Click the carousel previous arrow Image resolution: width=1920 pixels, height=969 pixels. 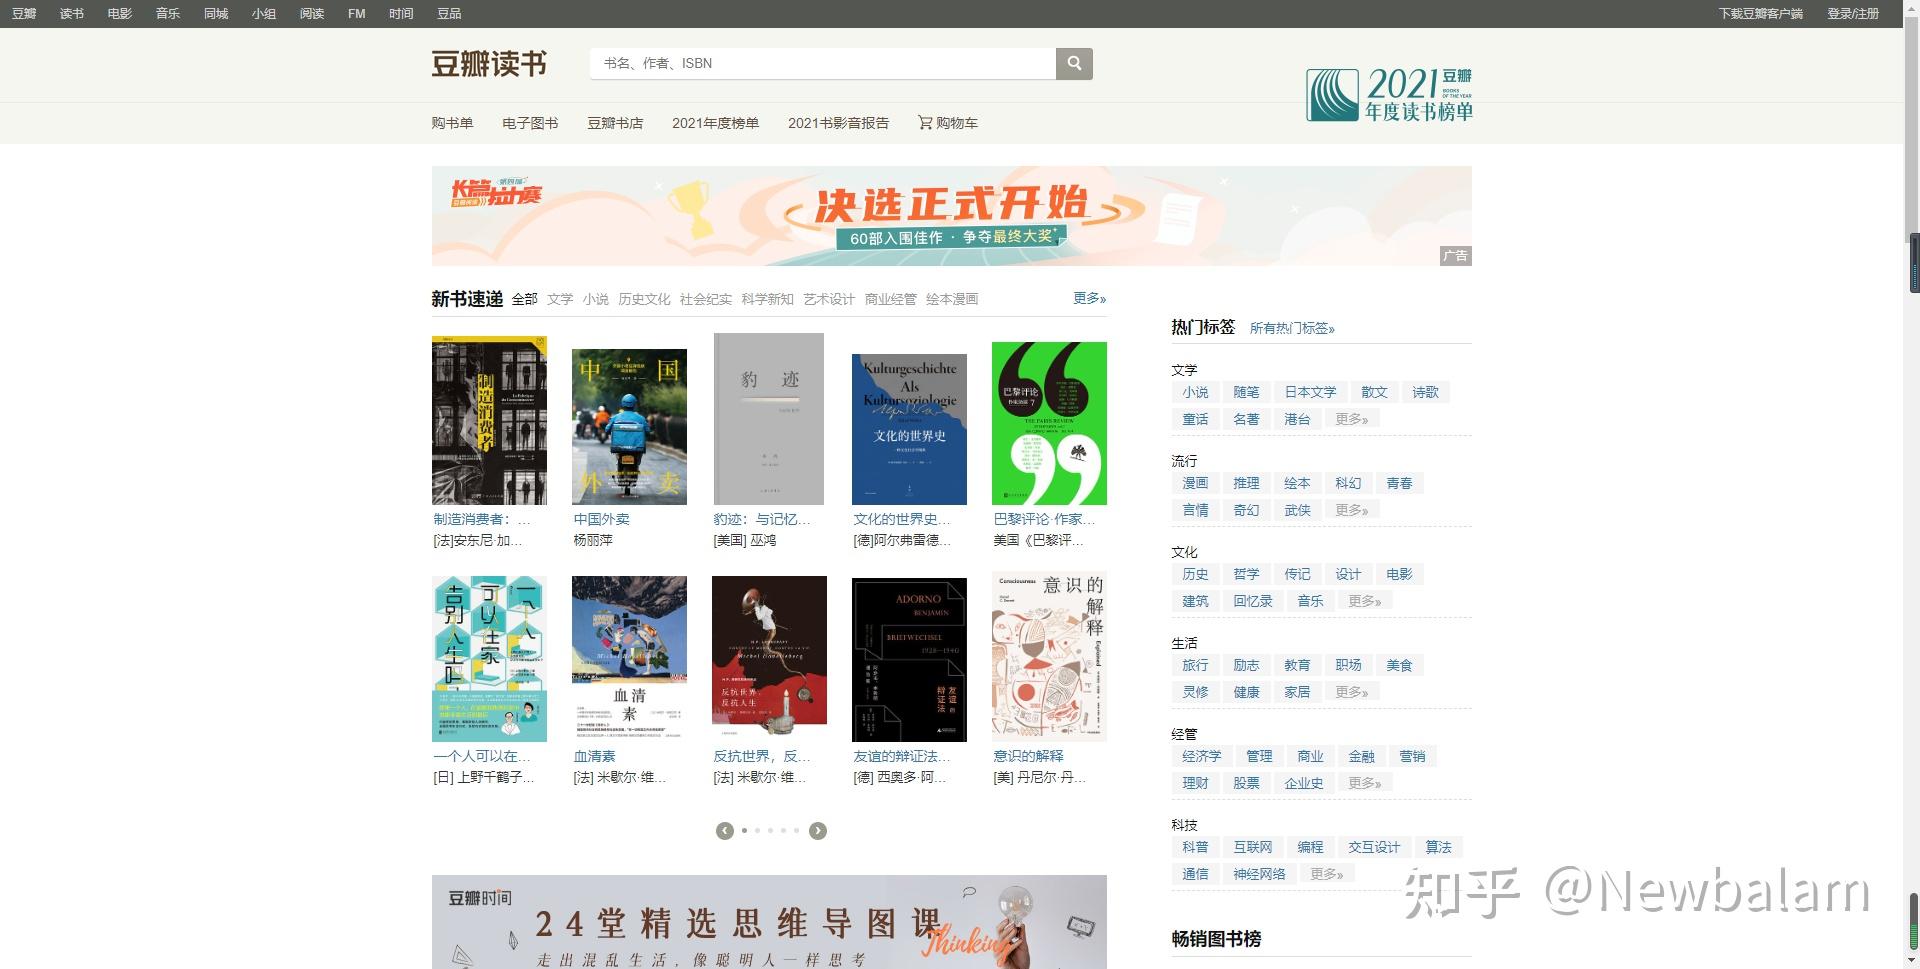click(724, 830)
